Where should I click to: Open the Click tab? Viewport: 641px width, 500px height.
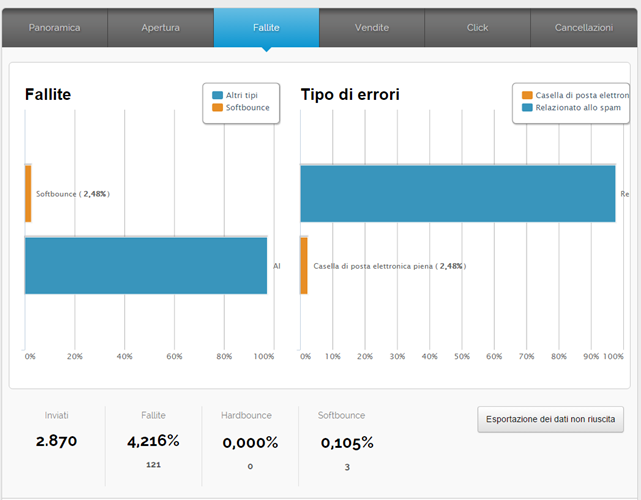(477, 28)
